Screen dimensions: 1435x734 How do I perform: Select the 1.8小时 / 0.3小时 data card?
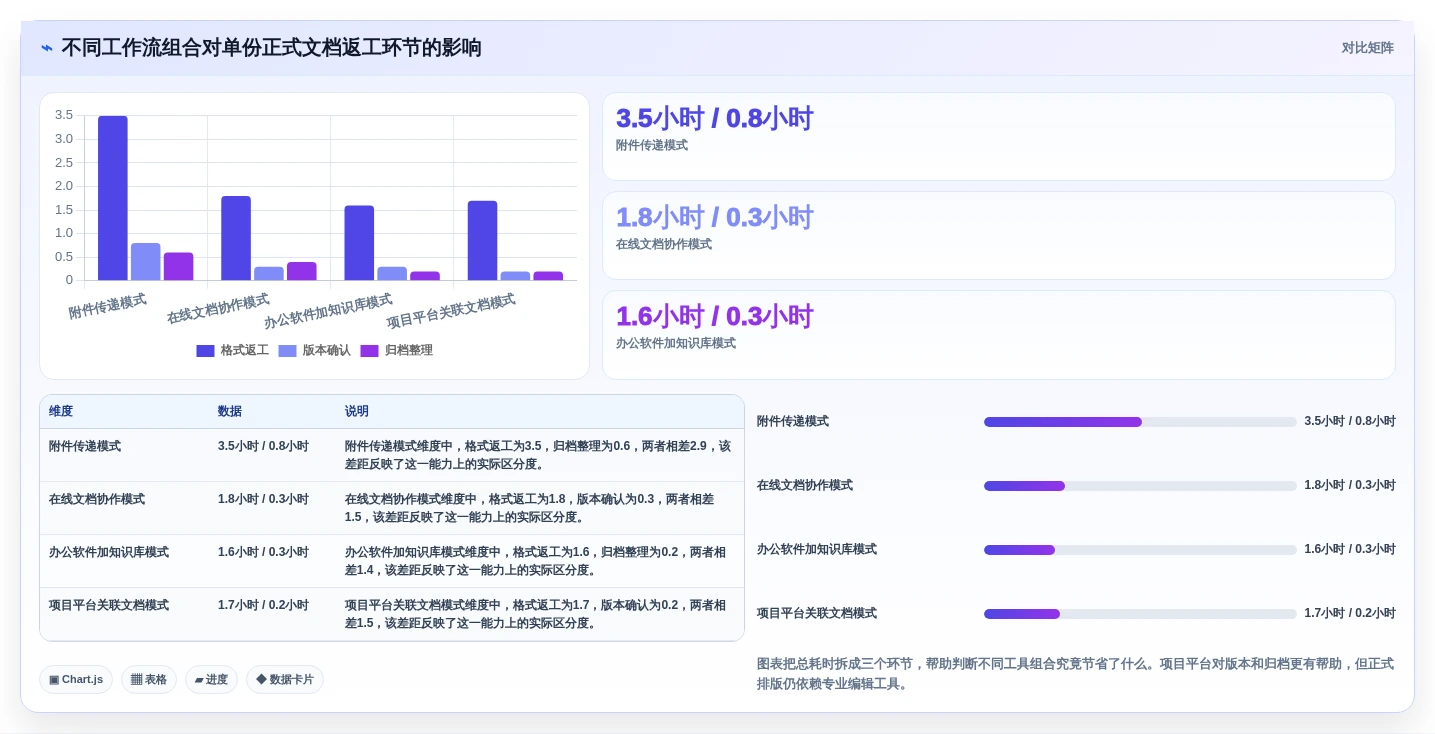click(998, 236)
